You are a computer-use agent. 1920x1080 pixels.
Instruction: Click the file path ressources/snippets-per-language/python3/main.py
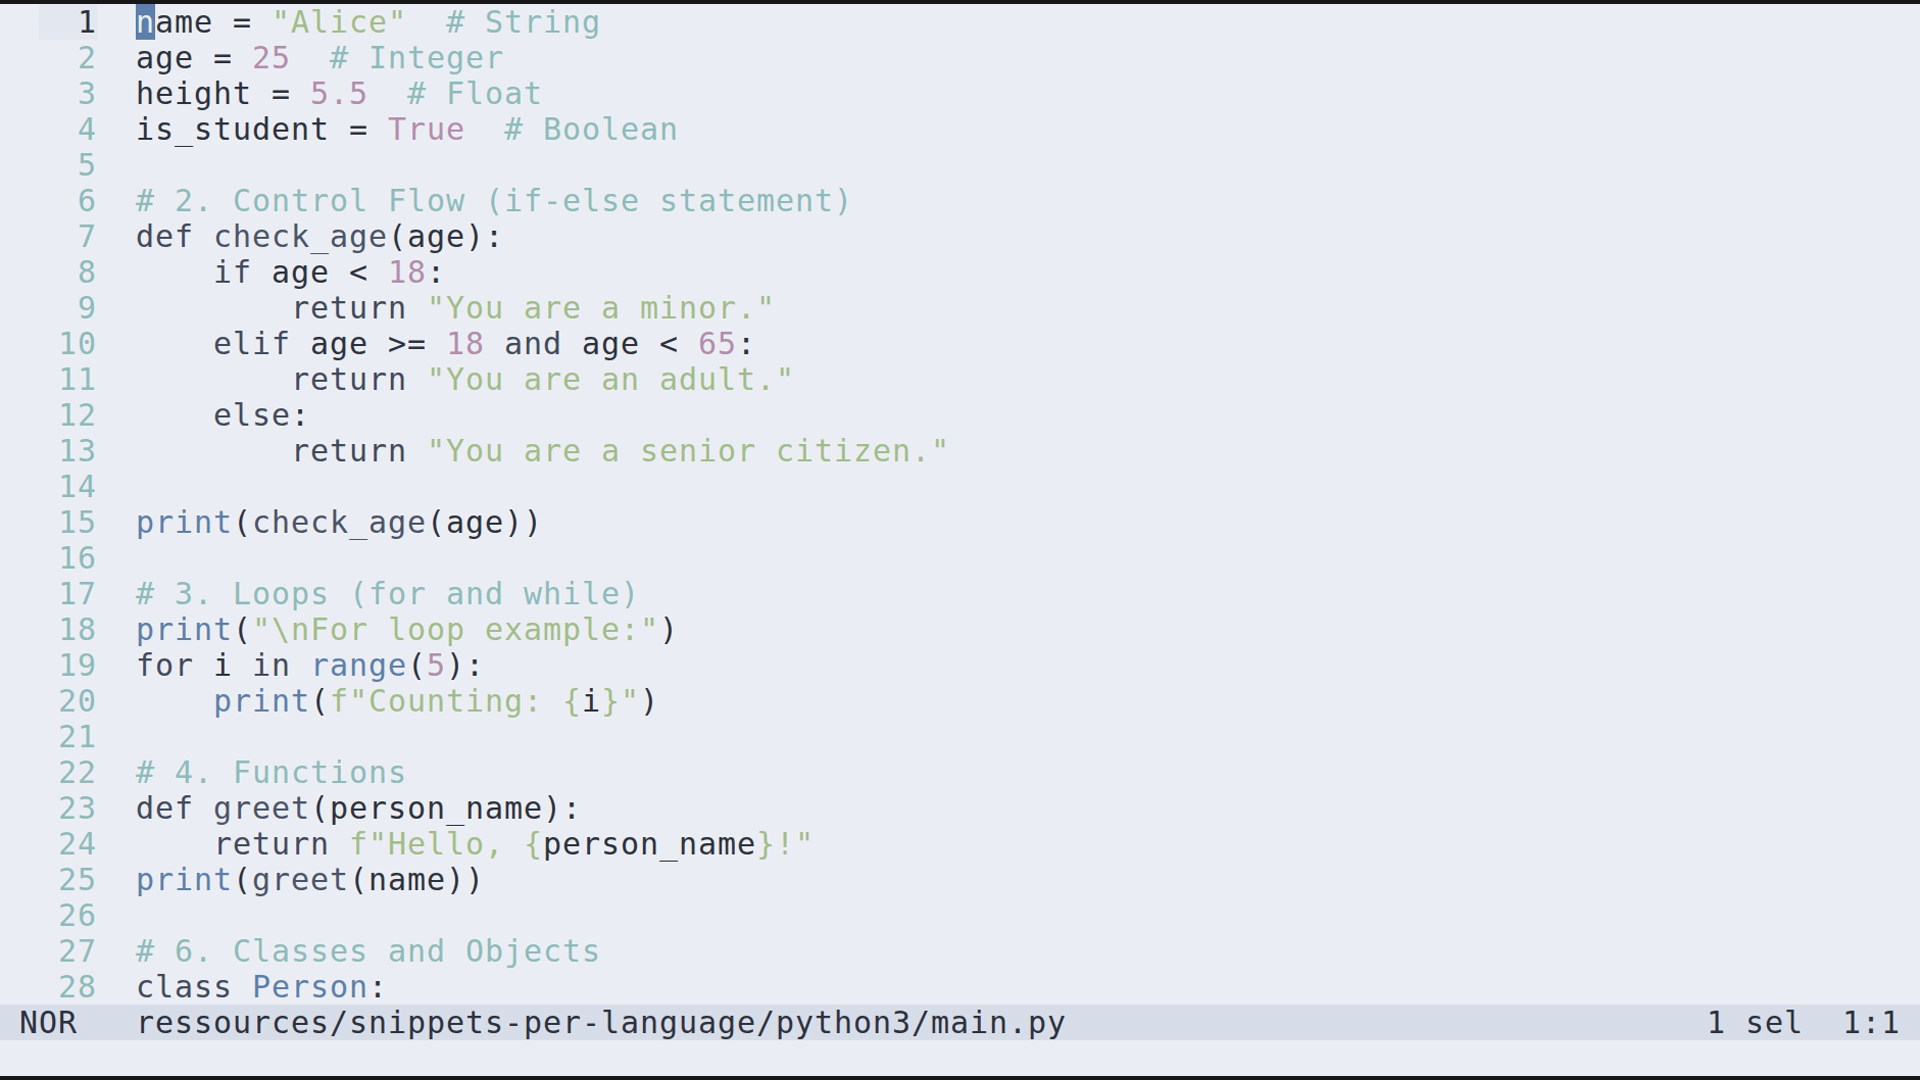pyautogui.click(x=600, y=1022)
